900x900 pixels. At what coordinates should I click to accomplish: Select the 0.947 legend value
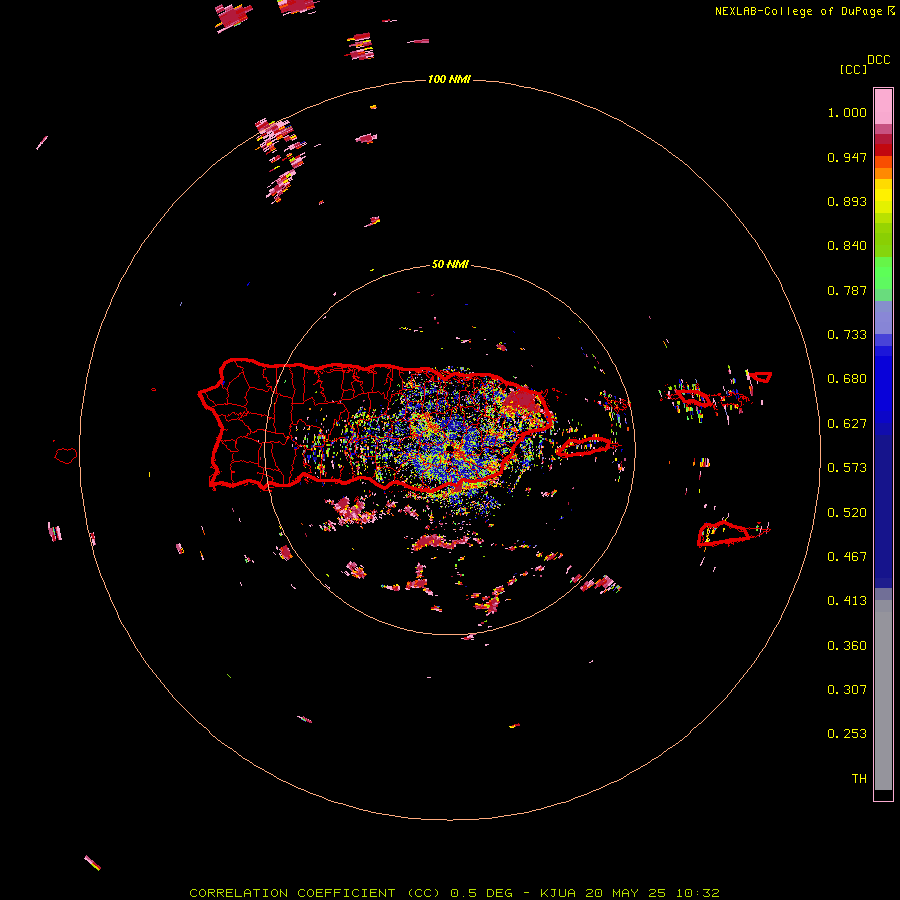[847, 157]
